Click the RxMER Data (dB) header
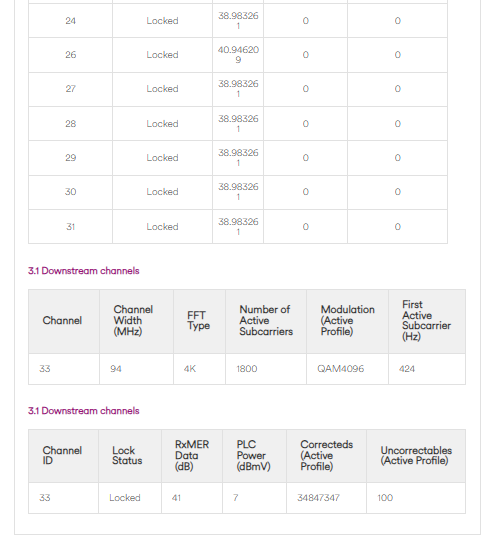The width and height of the screenshot is (494, 542). click(192, 456)
